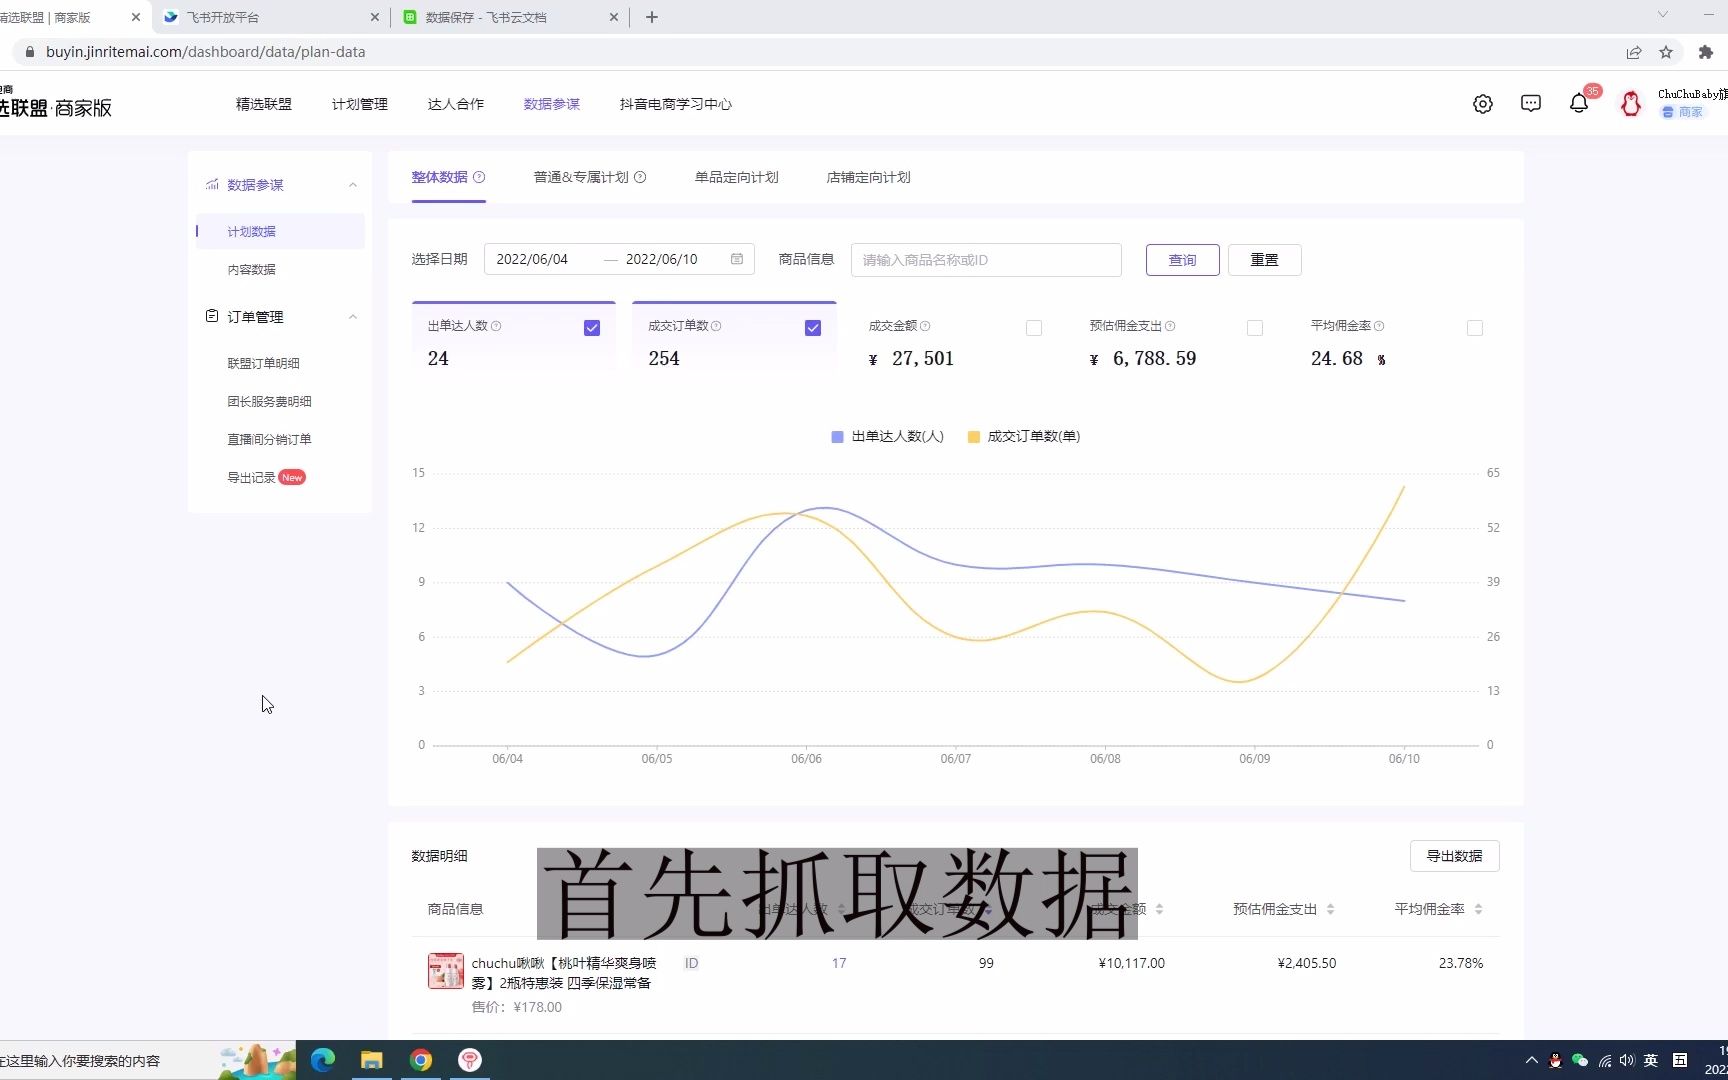This screenshot has height=1080, width=1728.
Task: Open 内容数据 in sidebar
Action: pyautogui.click(x=252, y=269)
